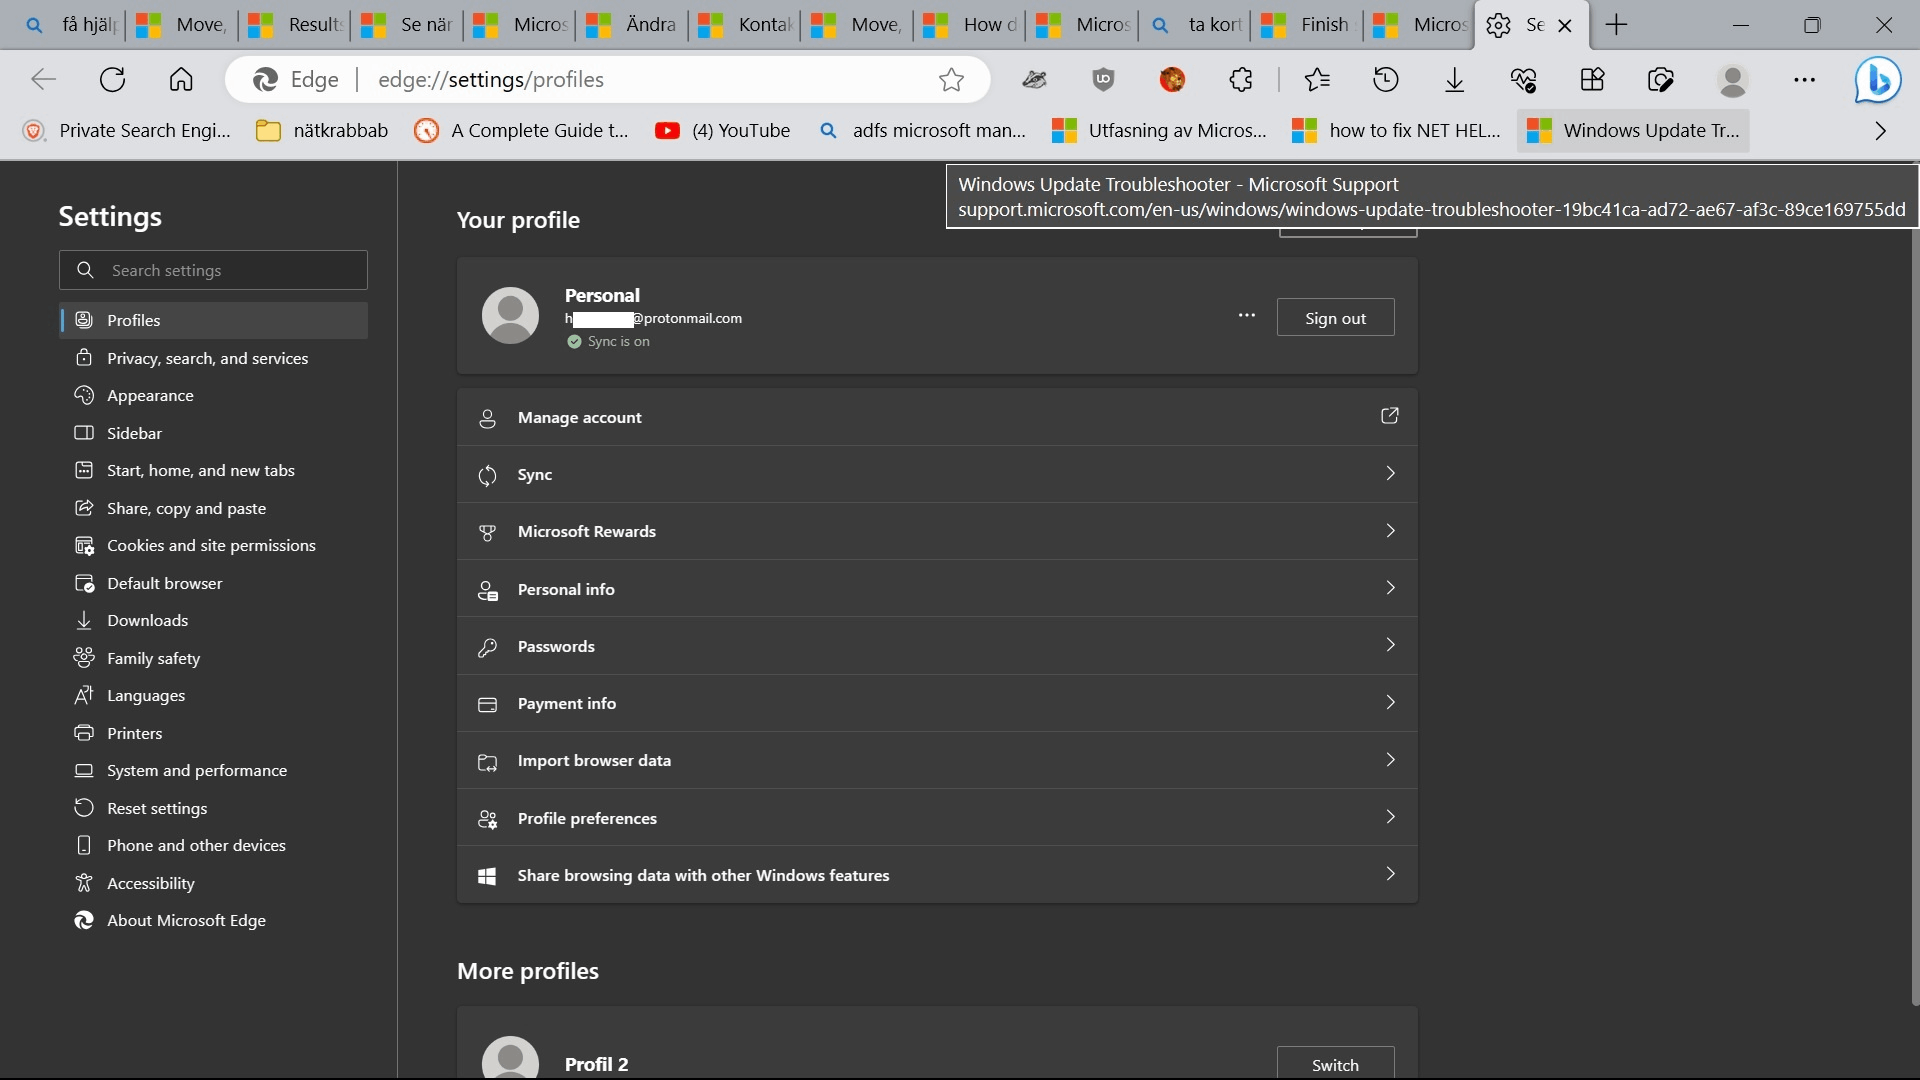Select Appearance in settings sidebar
The width and height of the screenshot is (1920, 1080).
point(150,396)
